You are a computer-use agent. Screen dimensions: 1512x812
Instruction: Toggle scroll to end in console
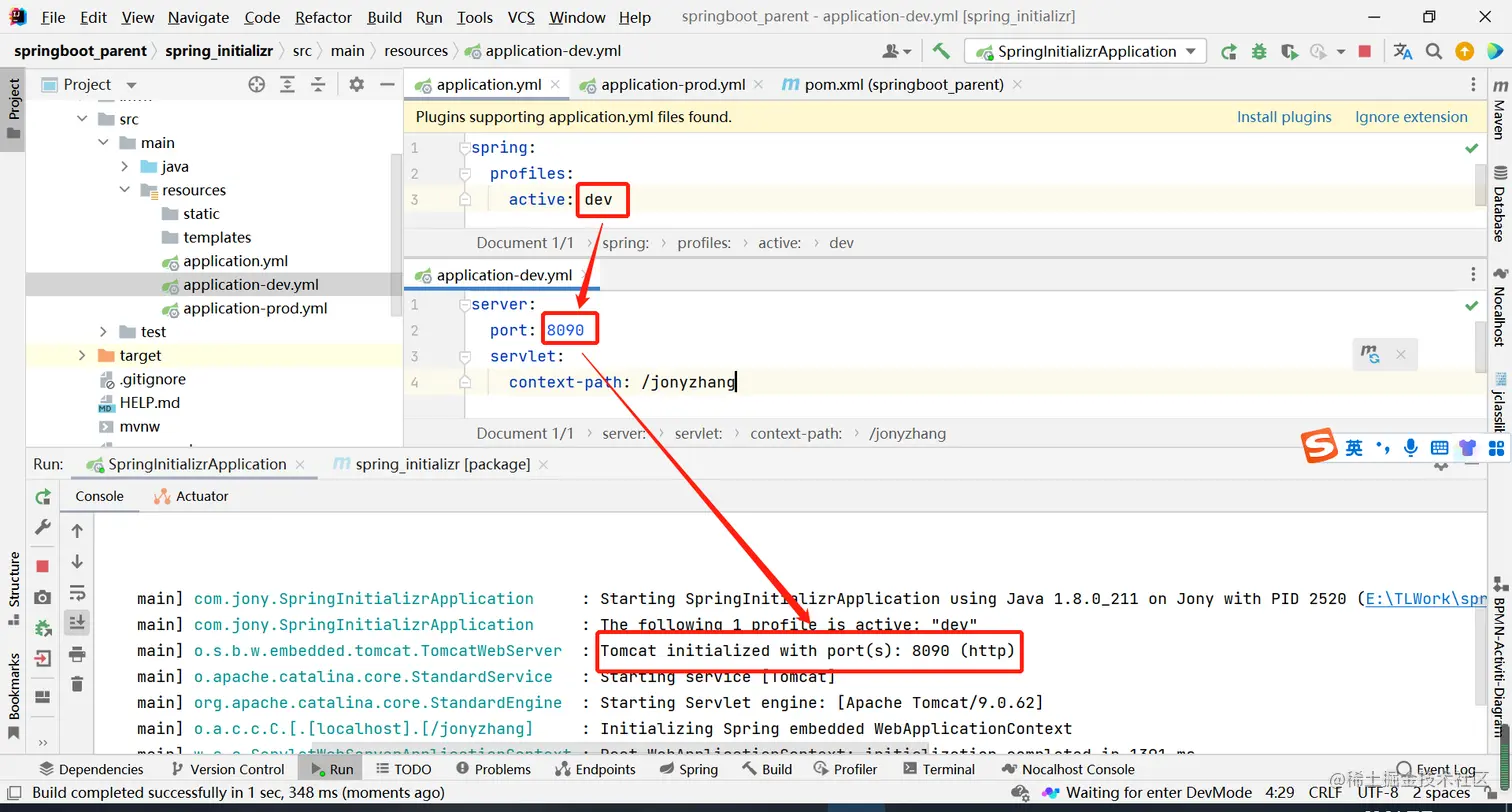tap(77, 623)
